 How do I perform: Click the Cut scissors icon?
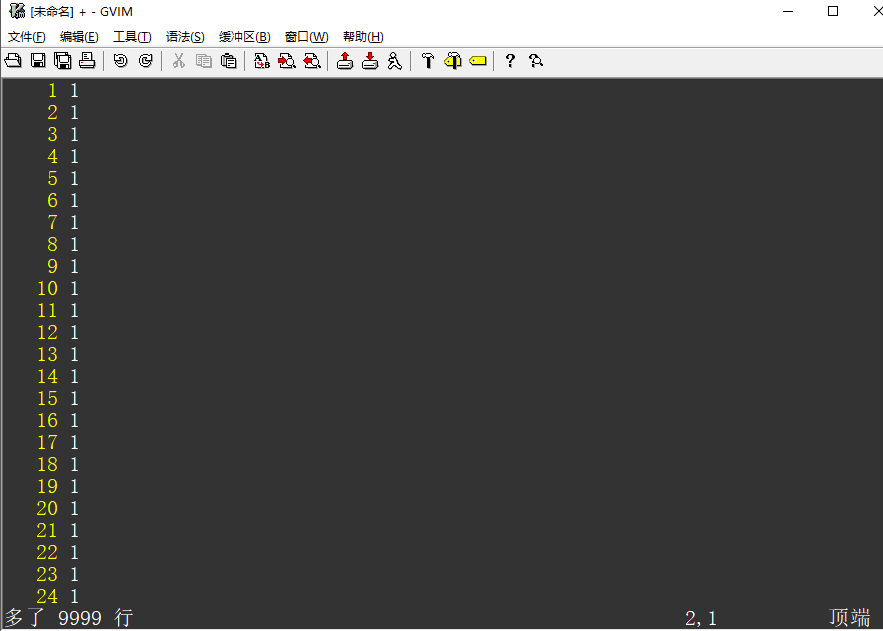[x=179, y=61]
